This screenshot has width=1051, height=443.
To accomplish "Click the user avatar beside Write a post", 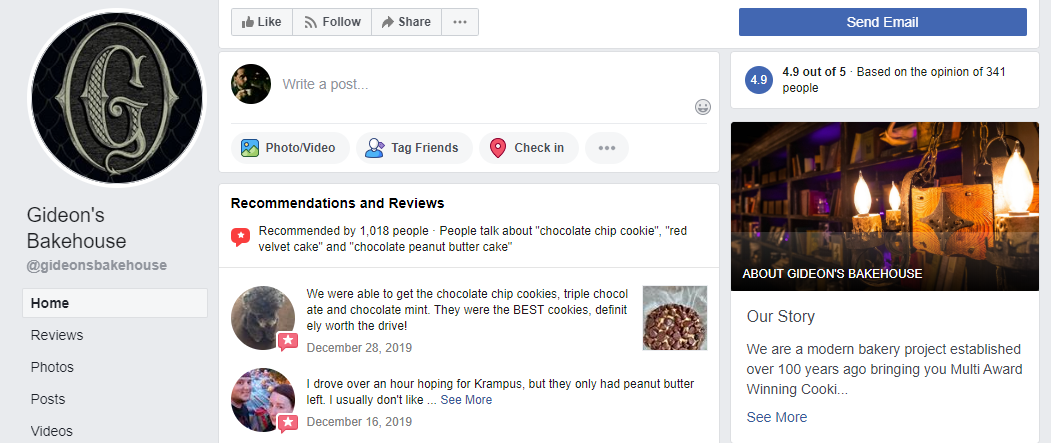I will coord(251,84).
